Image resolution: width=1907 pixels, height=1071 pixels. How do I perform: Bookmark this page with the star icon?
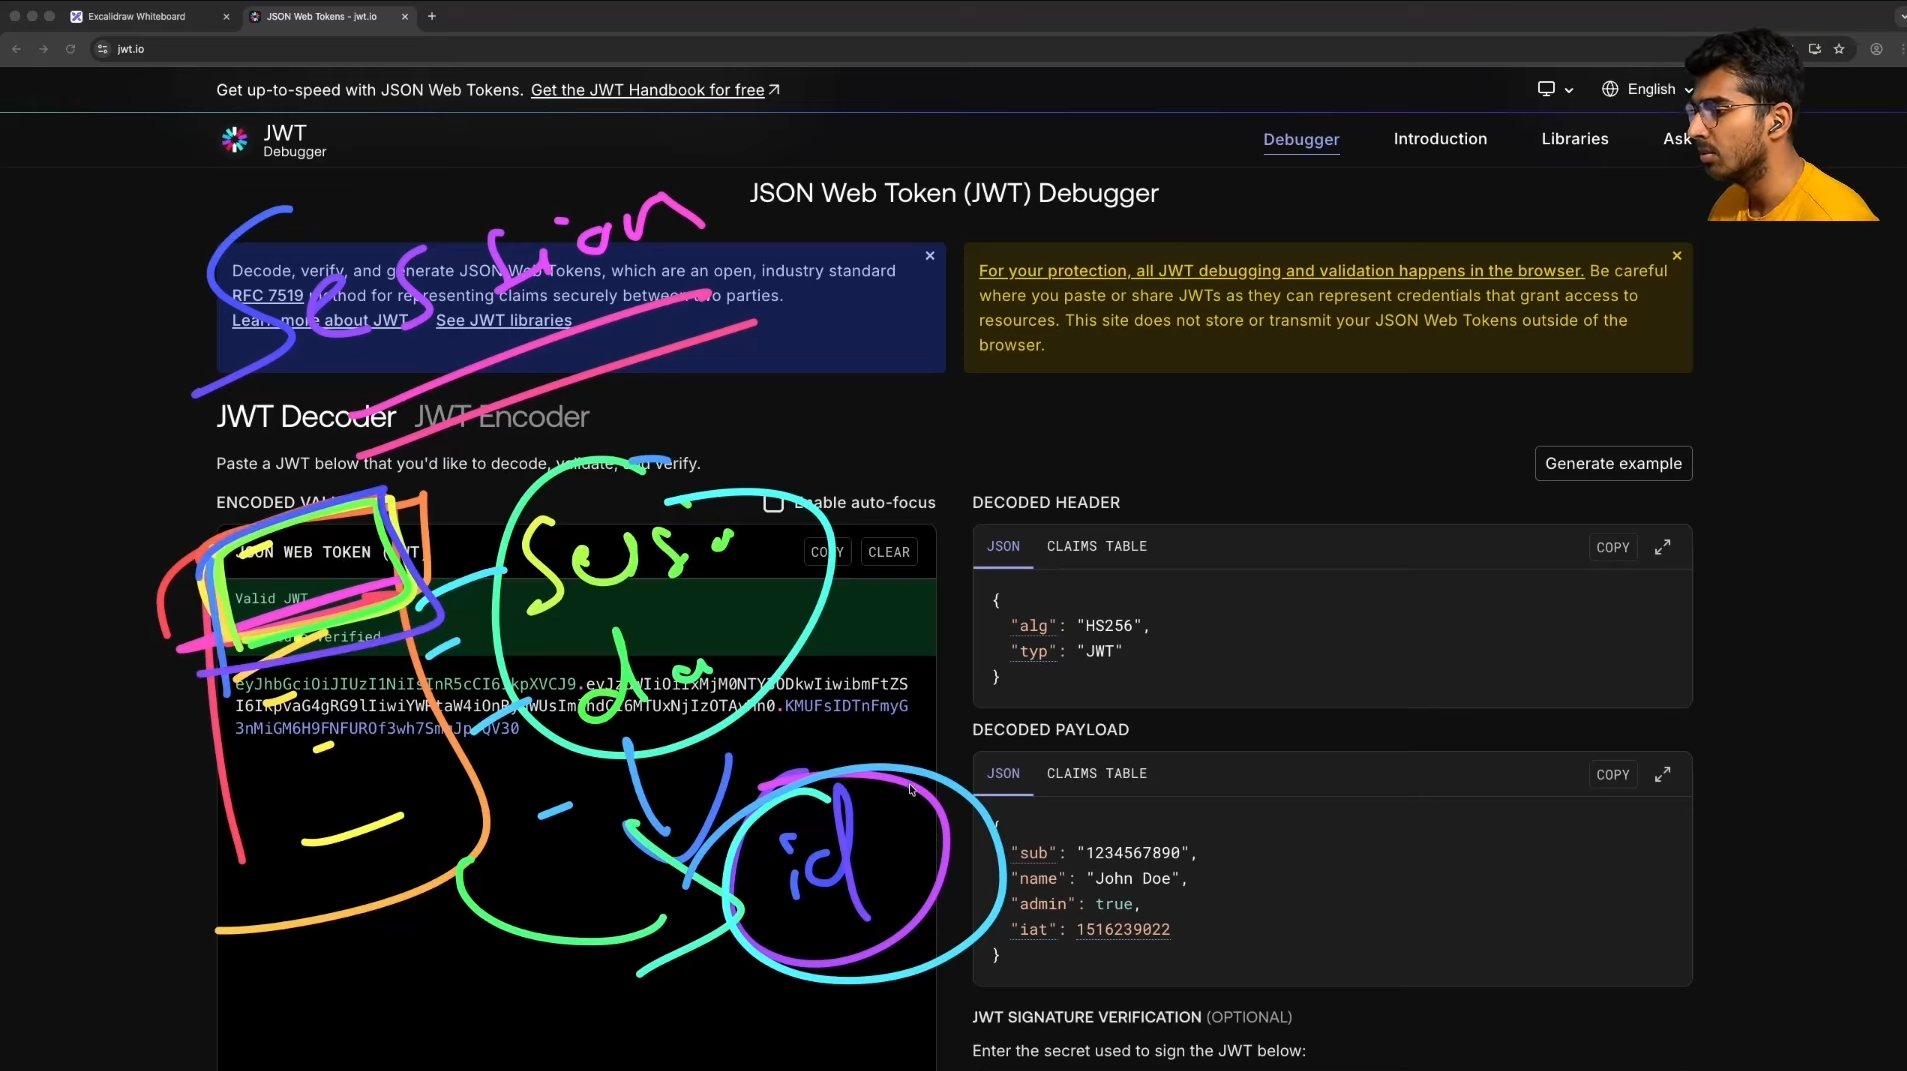pos(1839,49)
